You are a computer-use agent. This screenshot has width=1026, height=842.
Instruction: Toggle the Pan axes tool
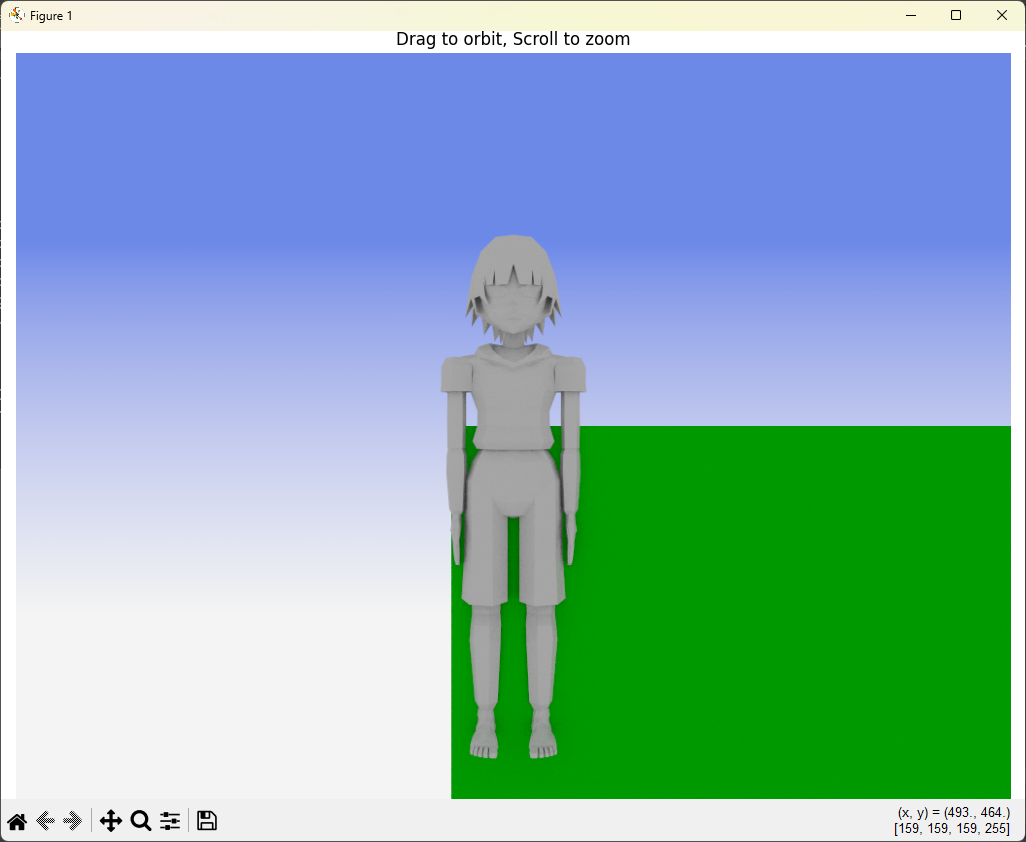(x=110, y=821)
